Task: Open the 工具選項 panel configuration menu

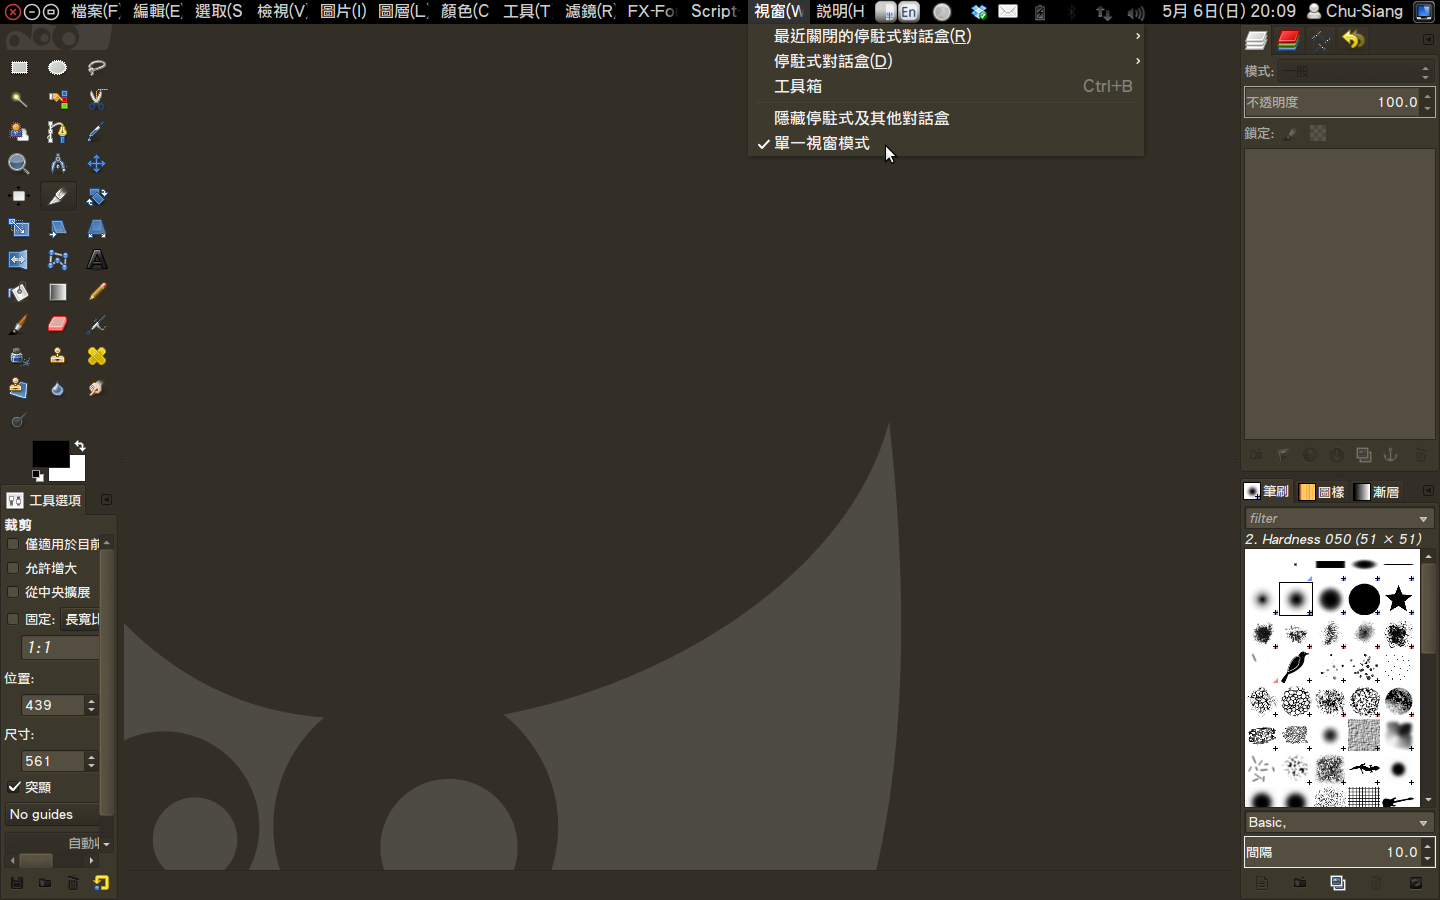Action: [106, 500]
